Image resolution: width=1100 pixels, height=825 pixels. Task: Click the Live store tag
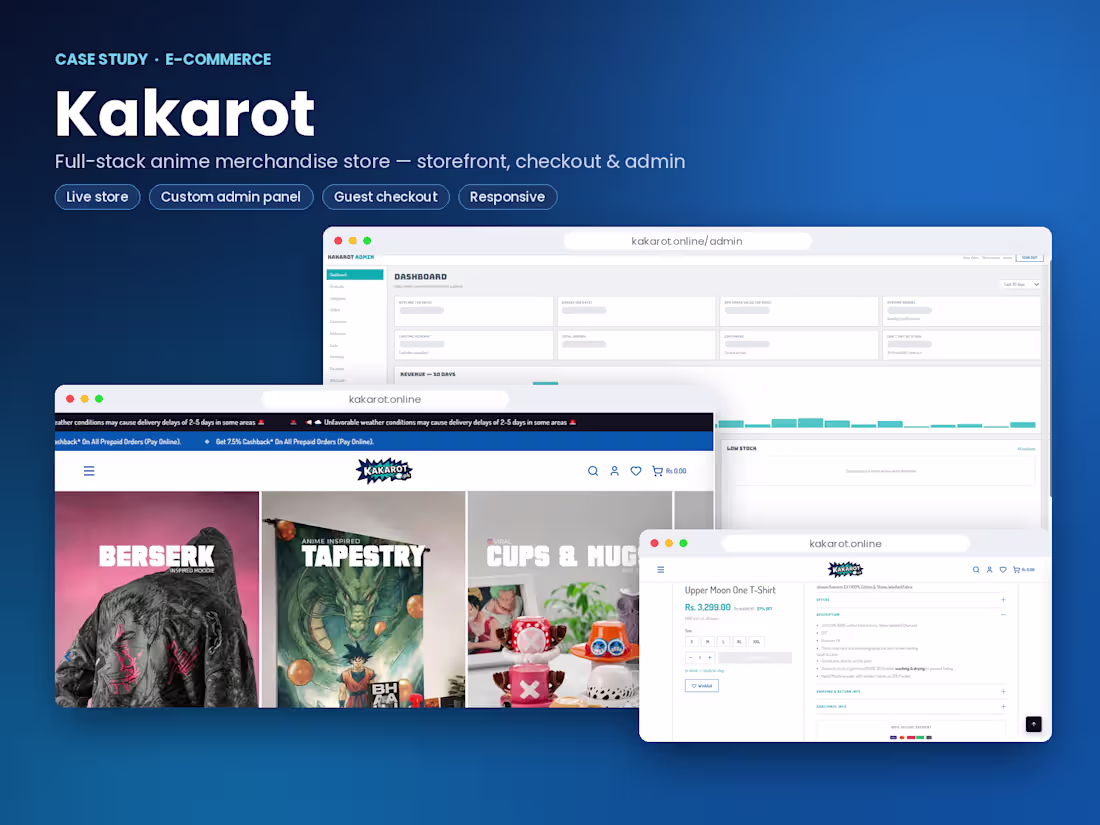point(98,197)
